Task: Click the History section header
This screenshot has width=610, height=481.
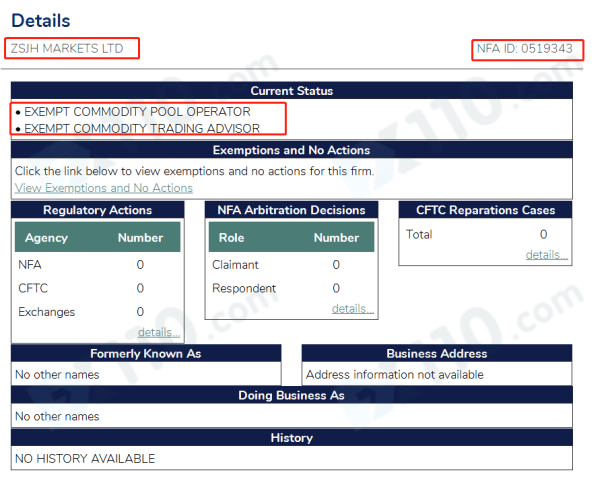Action: coord(292,438)
